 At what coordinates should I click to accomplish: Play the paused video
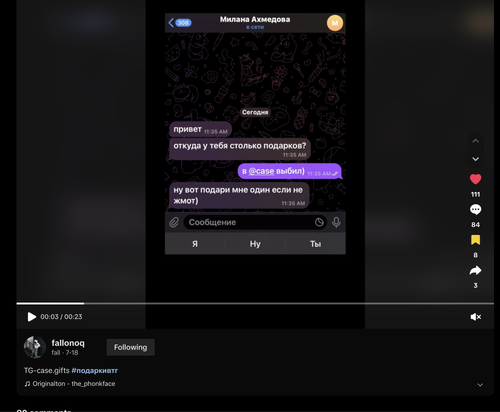tap(32, 317)
